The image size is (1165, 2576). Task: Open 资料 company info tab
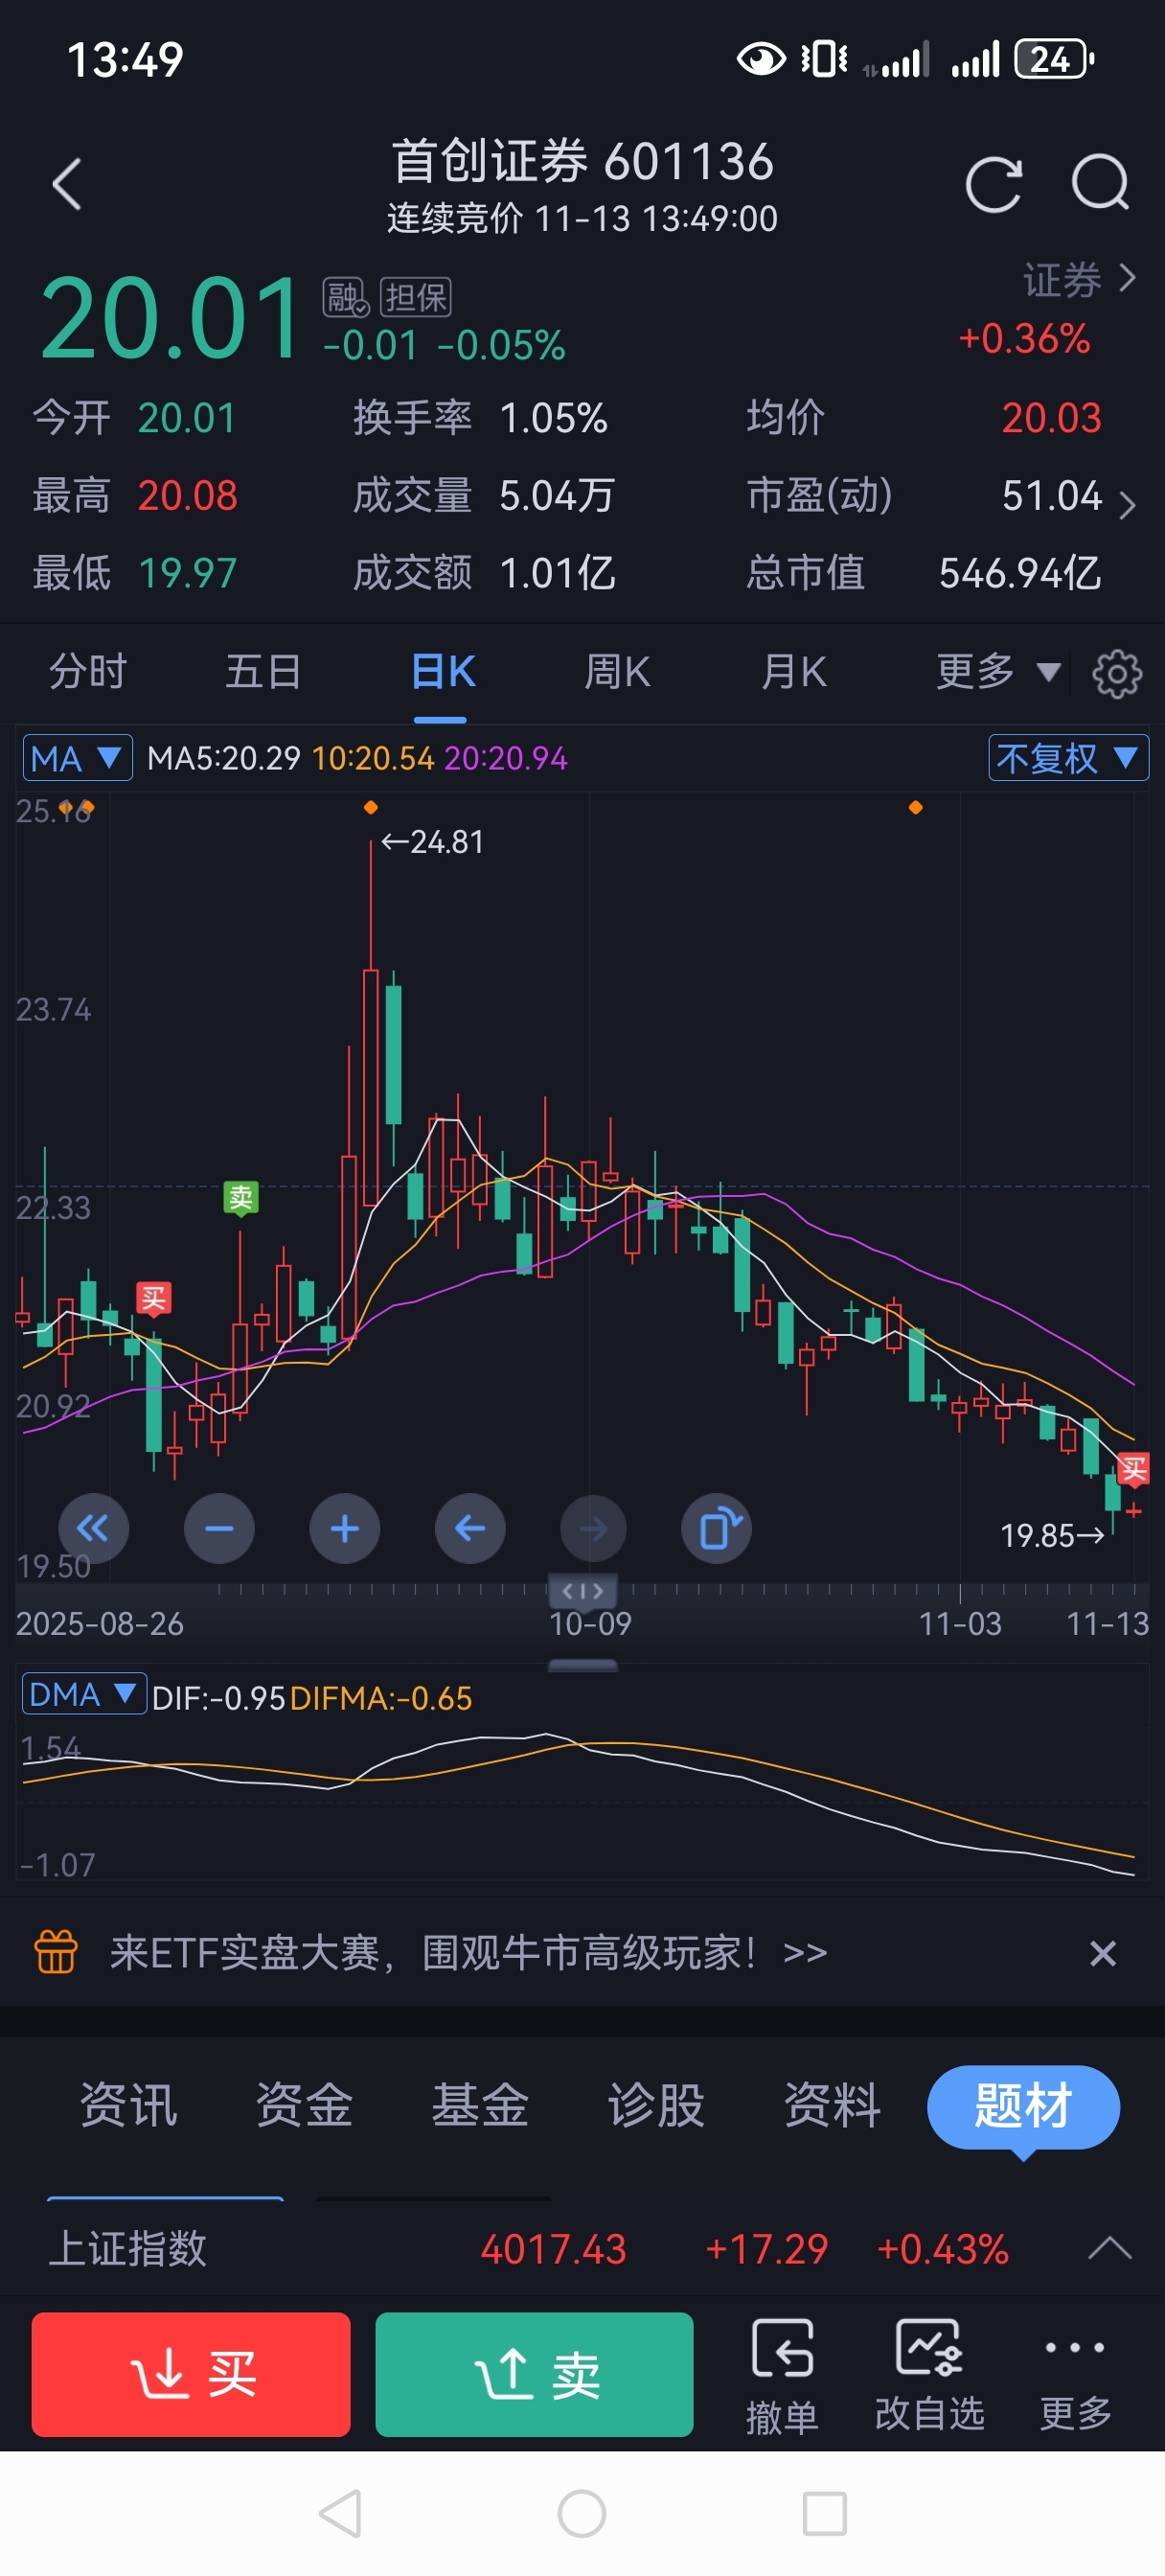(832, 2105)
